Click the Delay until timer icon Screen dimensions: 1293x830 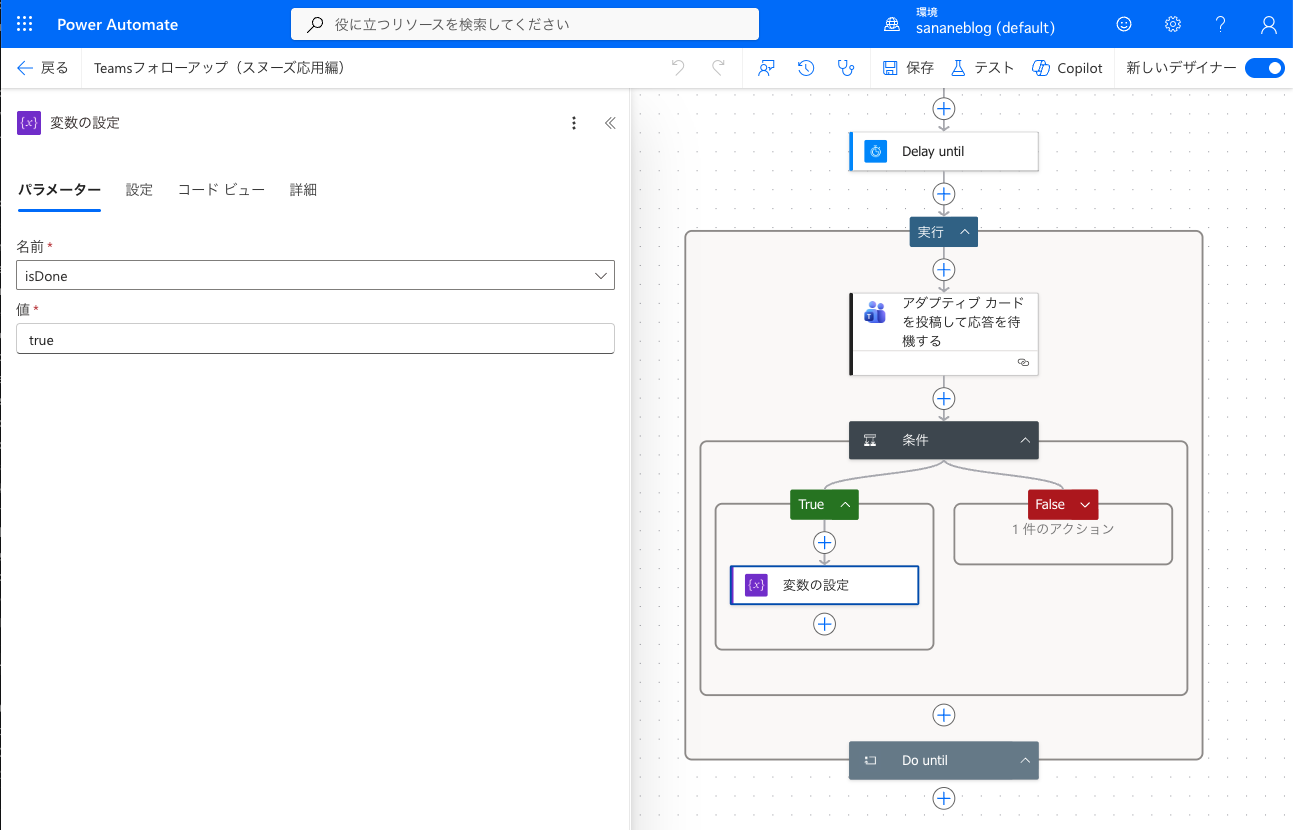pyautogui.click(x=876, y=151)
